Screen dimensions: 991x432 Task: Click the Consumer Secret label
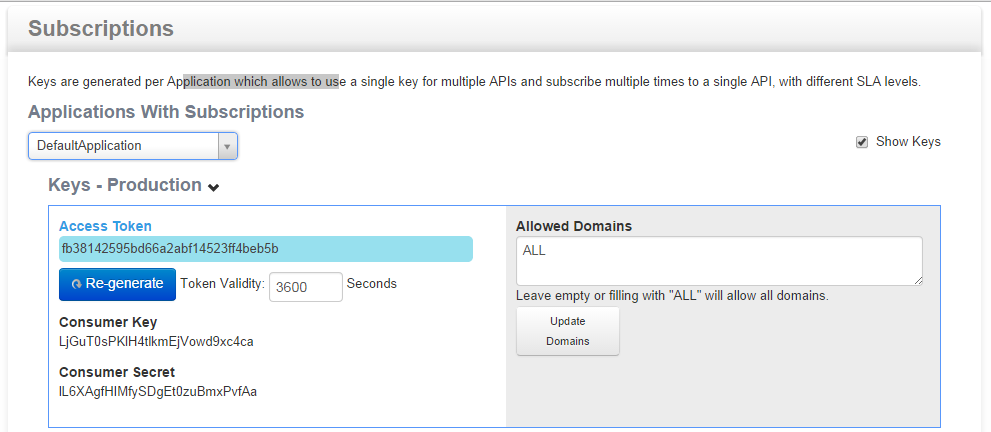(x=117, y=372)
